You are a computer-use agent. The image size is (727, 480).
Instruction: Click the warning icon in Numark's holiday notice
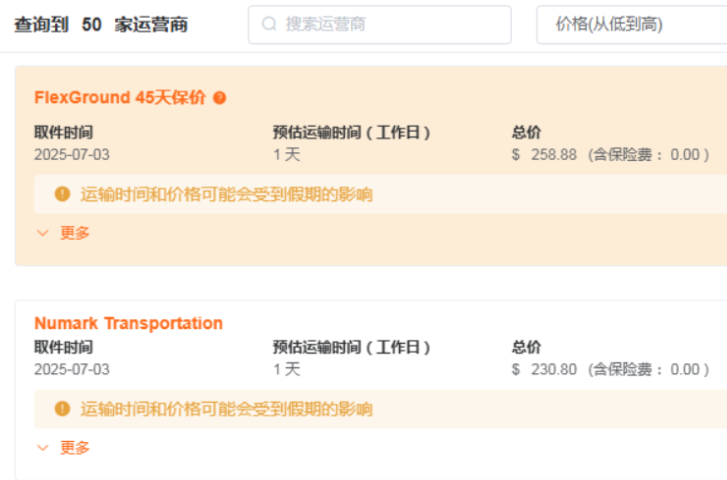pos(62,409)
